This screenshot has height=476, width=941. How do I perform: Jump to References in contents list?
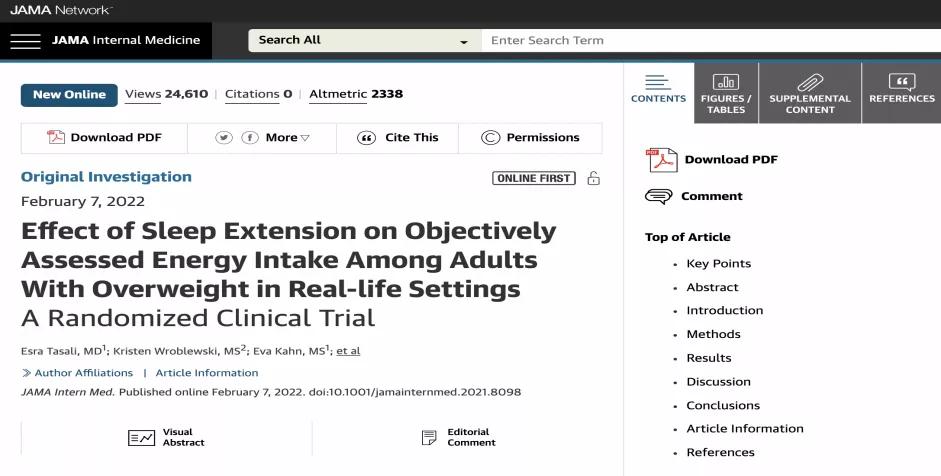point(720,453)
